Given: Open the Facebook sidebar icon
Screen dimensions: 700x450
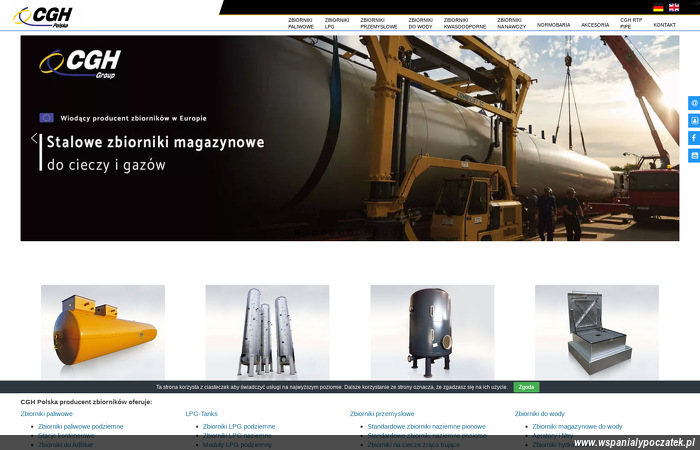Looking at the screenshot, I should point(694,138).
